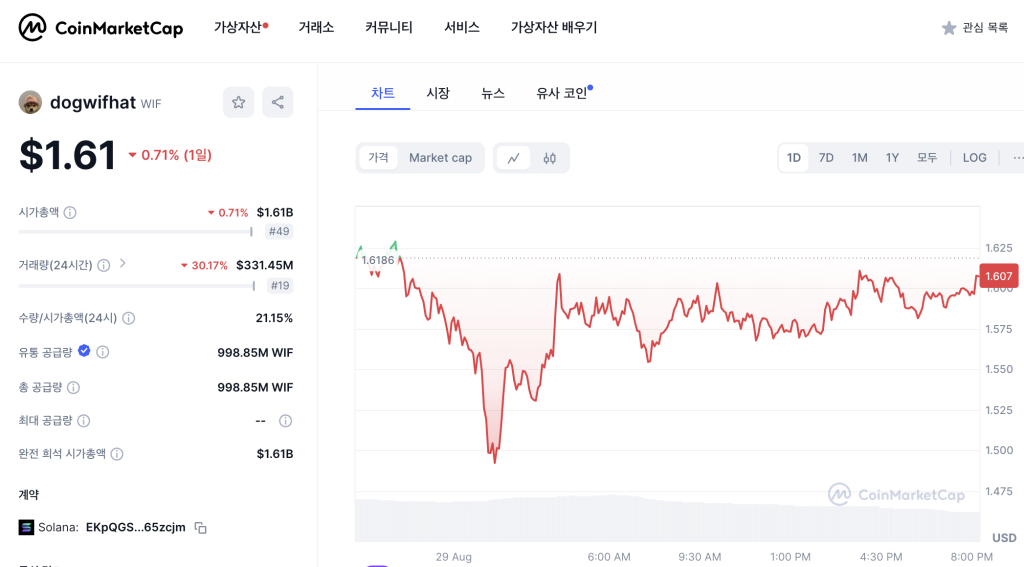
Task: Click the volume rank progress bar
Action: (136, 286)
